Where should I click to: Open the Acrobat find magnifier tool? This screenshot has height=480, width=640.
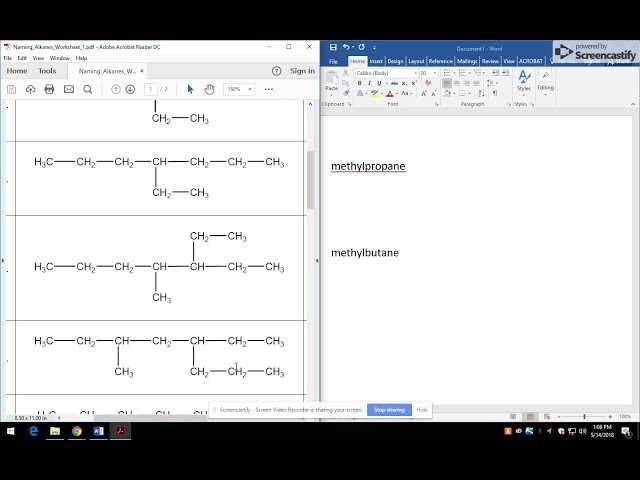87,89
